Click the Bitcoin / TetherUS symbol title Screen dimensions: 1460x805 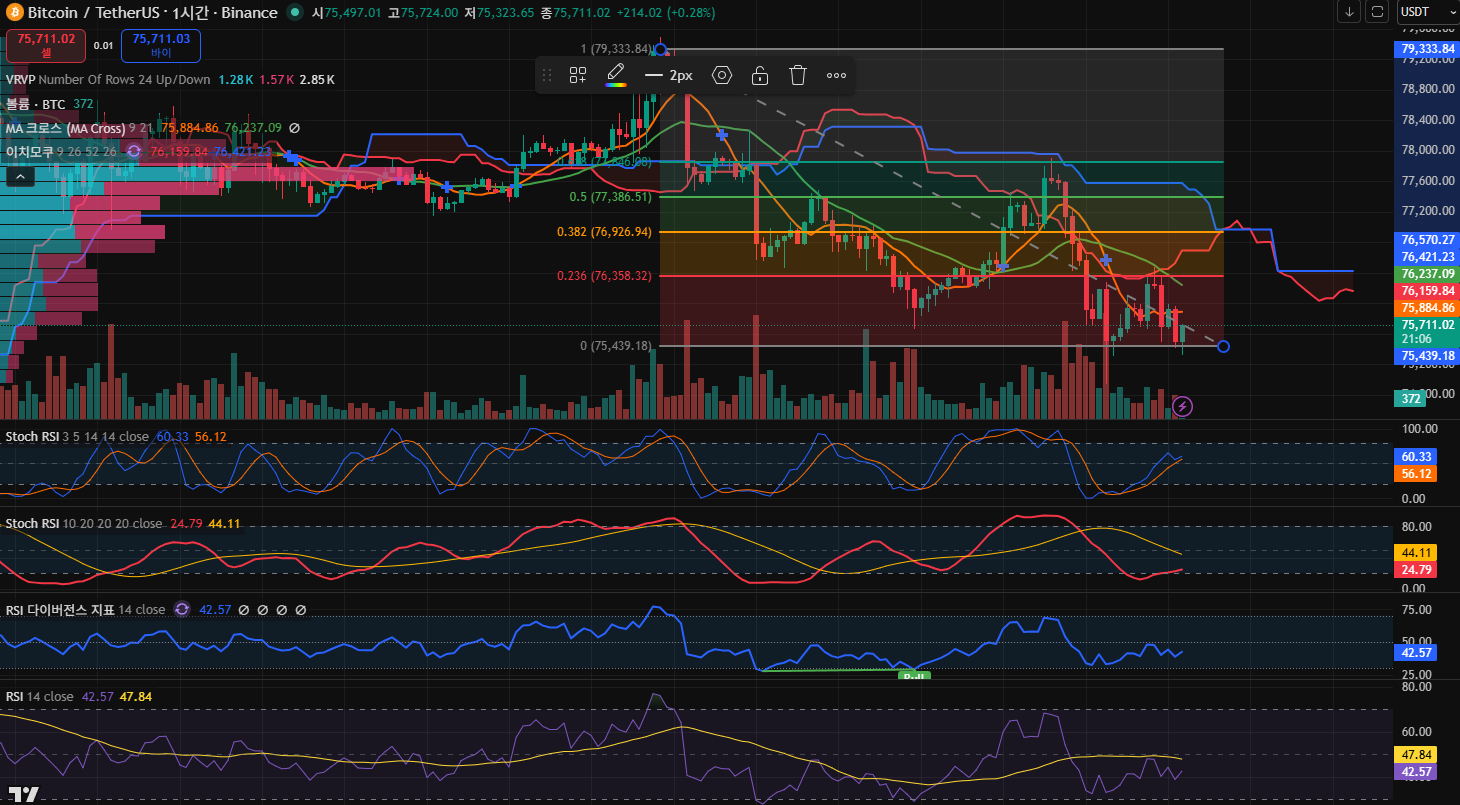[x=152, y=13]
